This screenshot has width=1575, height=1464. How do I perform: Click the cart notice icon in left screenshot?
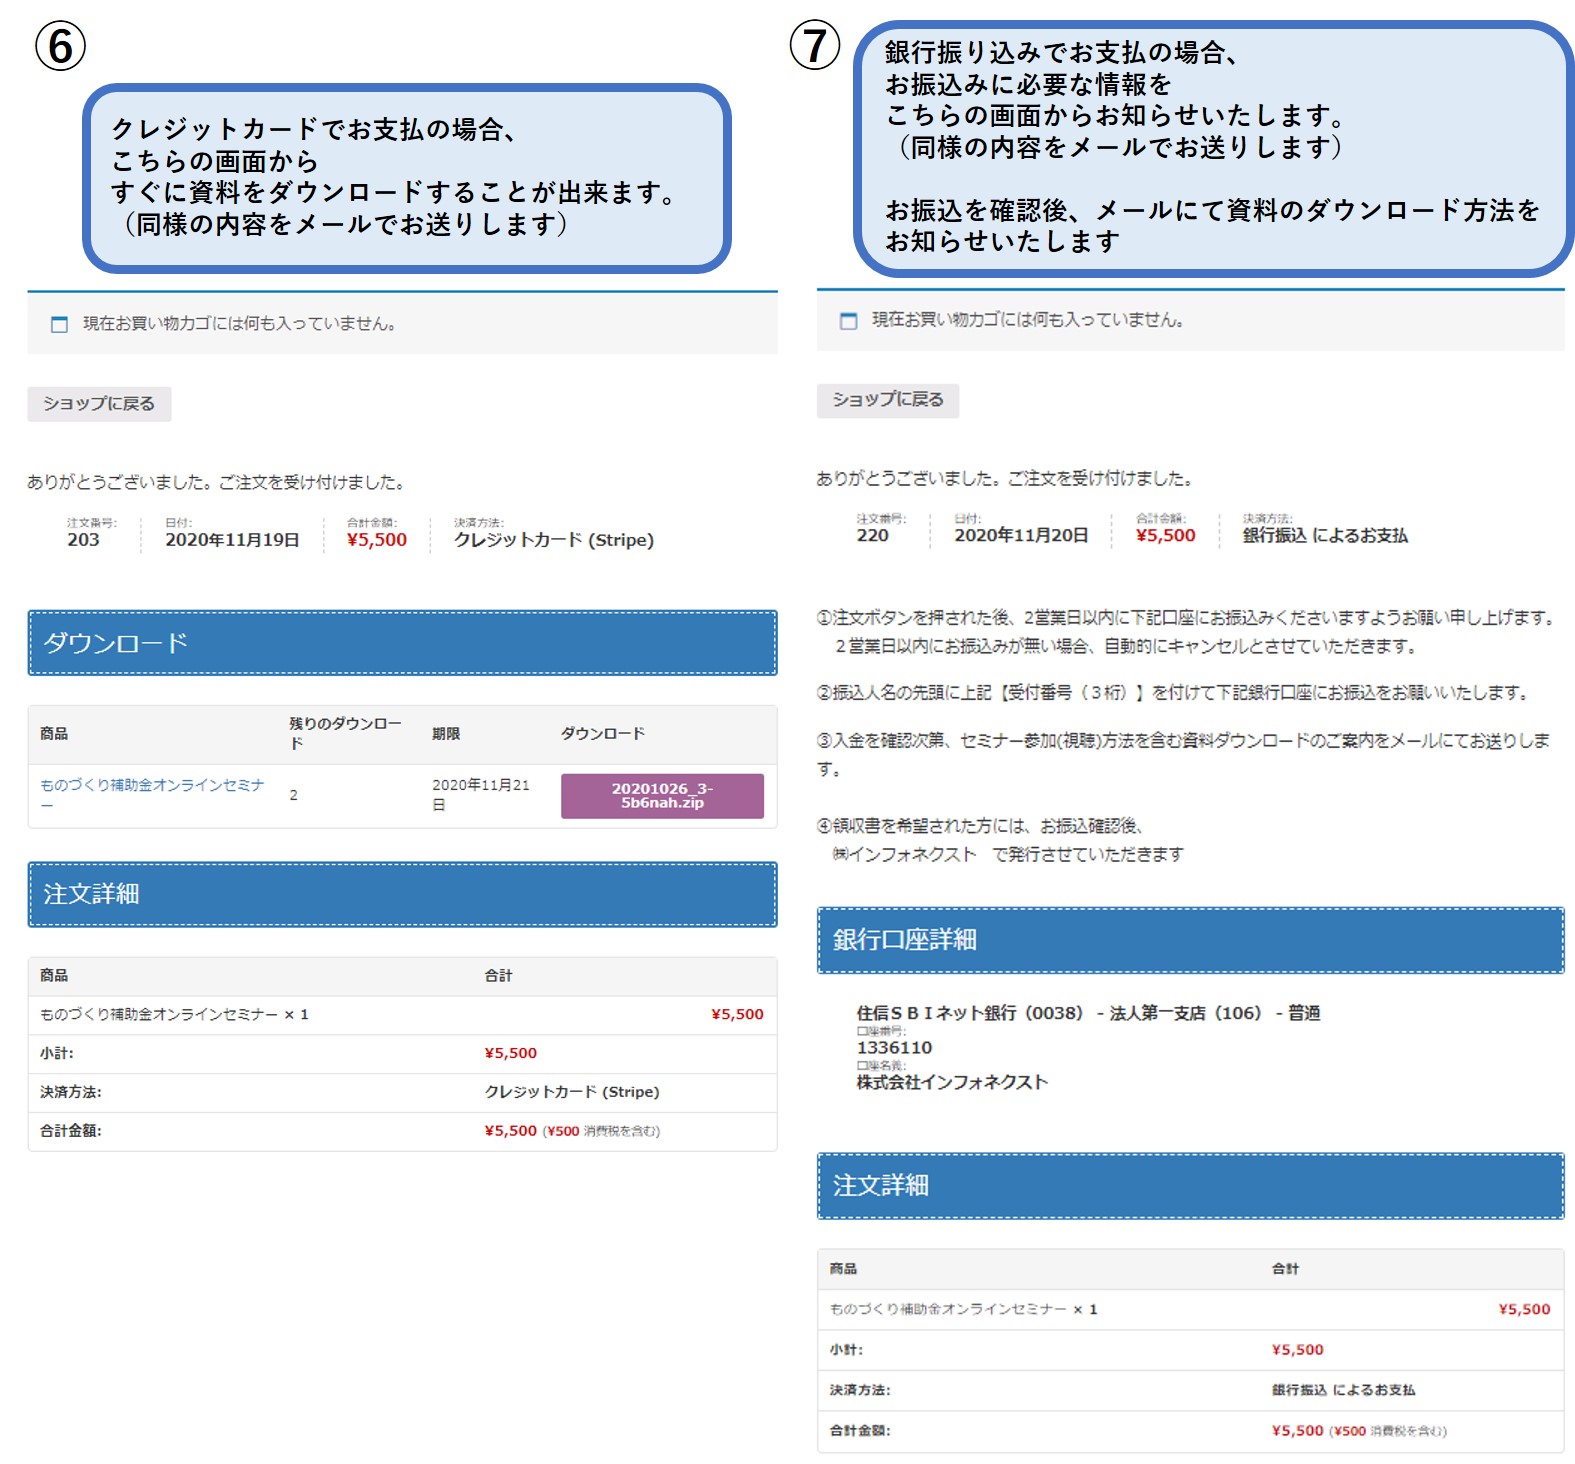tap(59, 324)
